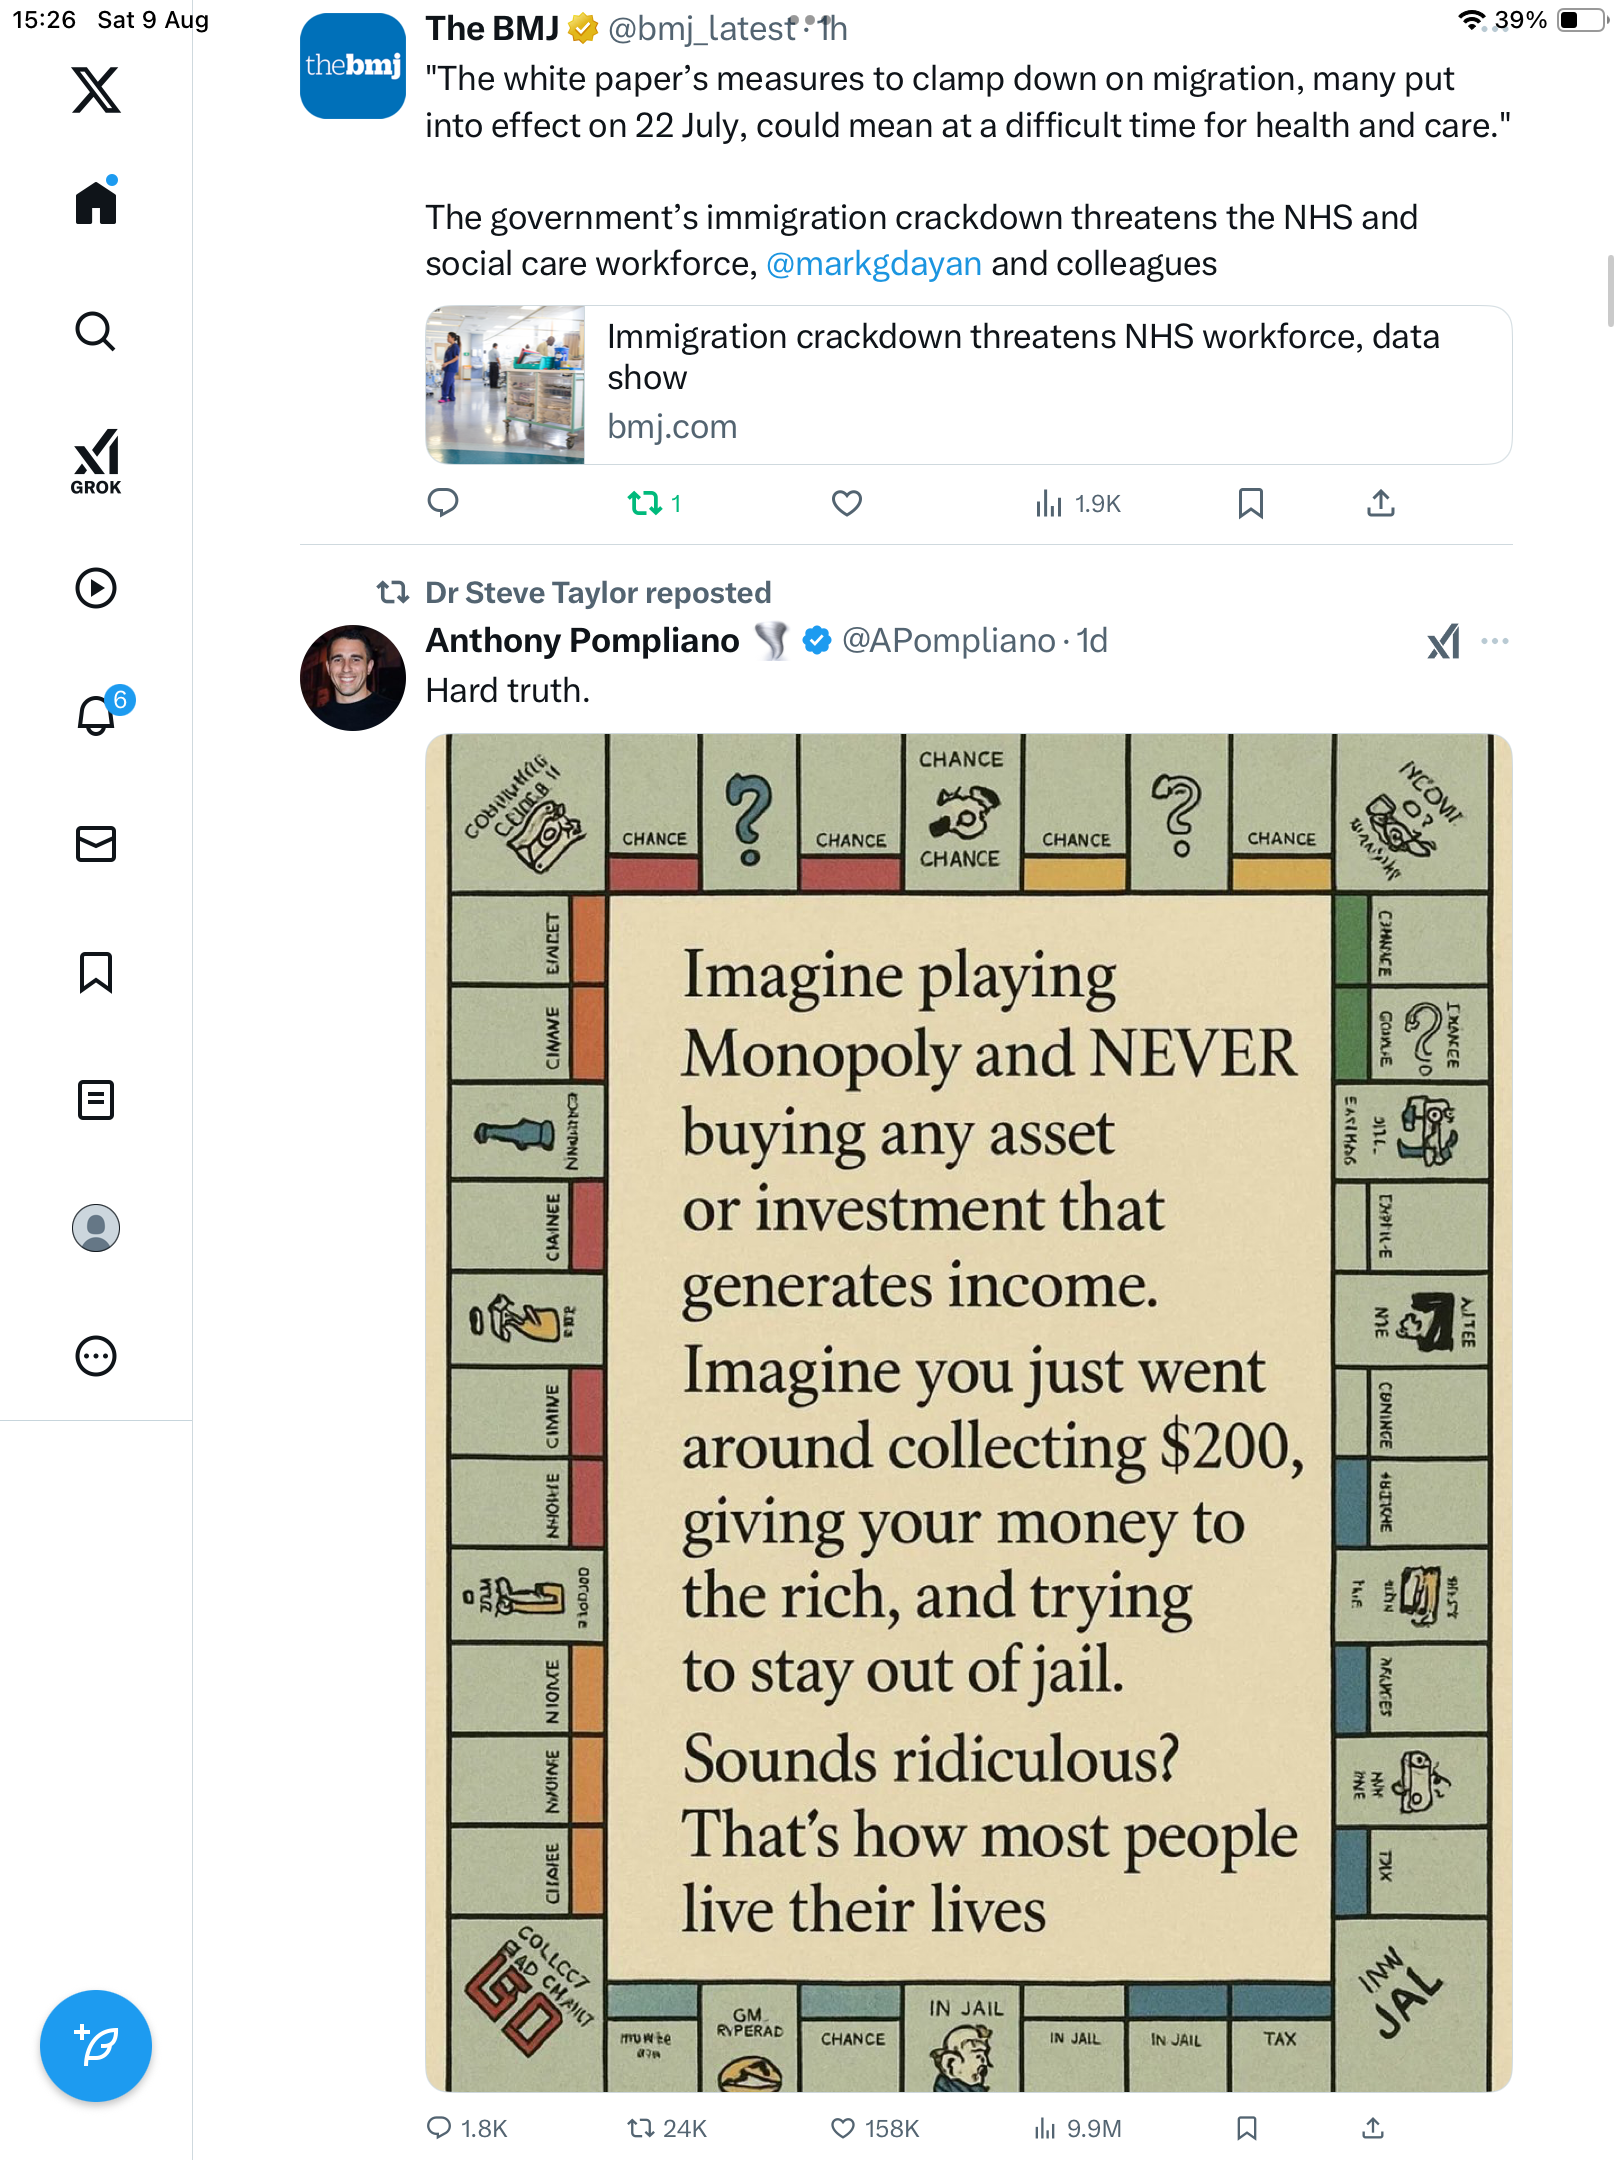
Task: Open share menu for The BMJ post
Action: [x=1380, y=503]
